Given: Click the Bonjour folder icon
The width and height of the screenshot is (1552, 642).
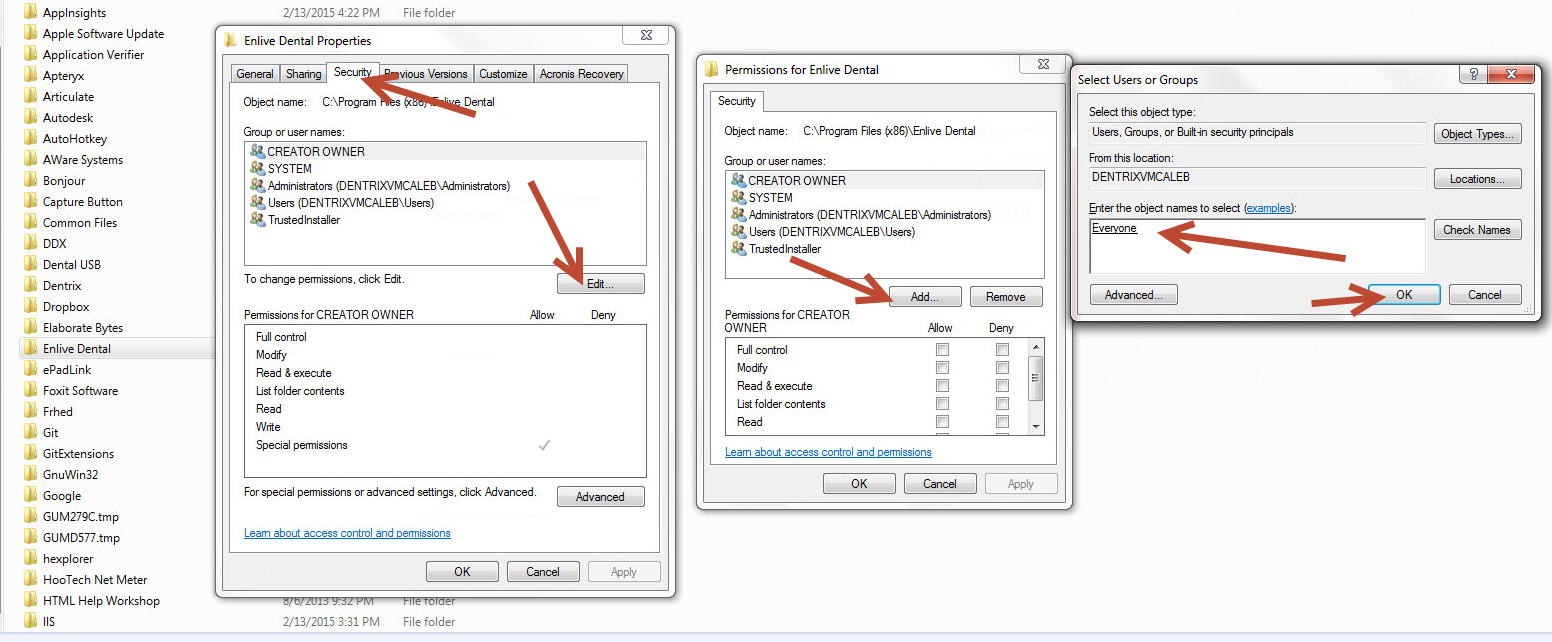Looking at the screenshot, I should click(29, 181).
